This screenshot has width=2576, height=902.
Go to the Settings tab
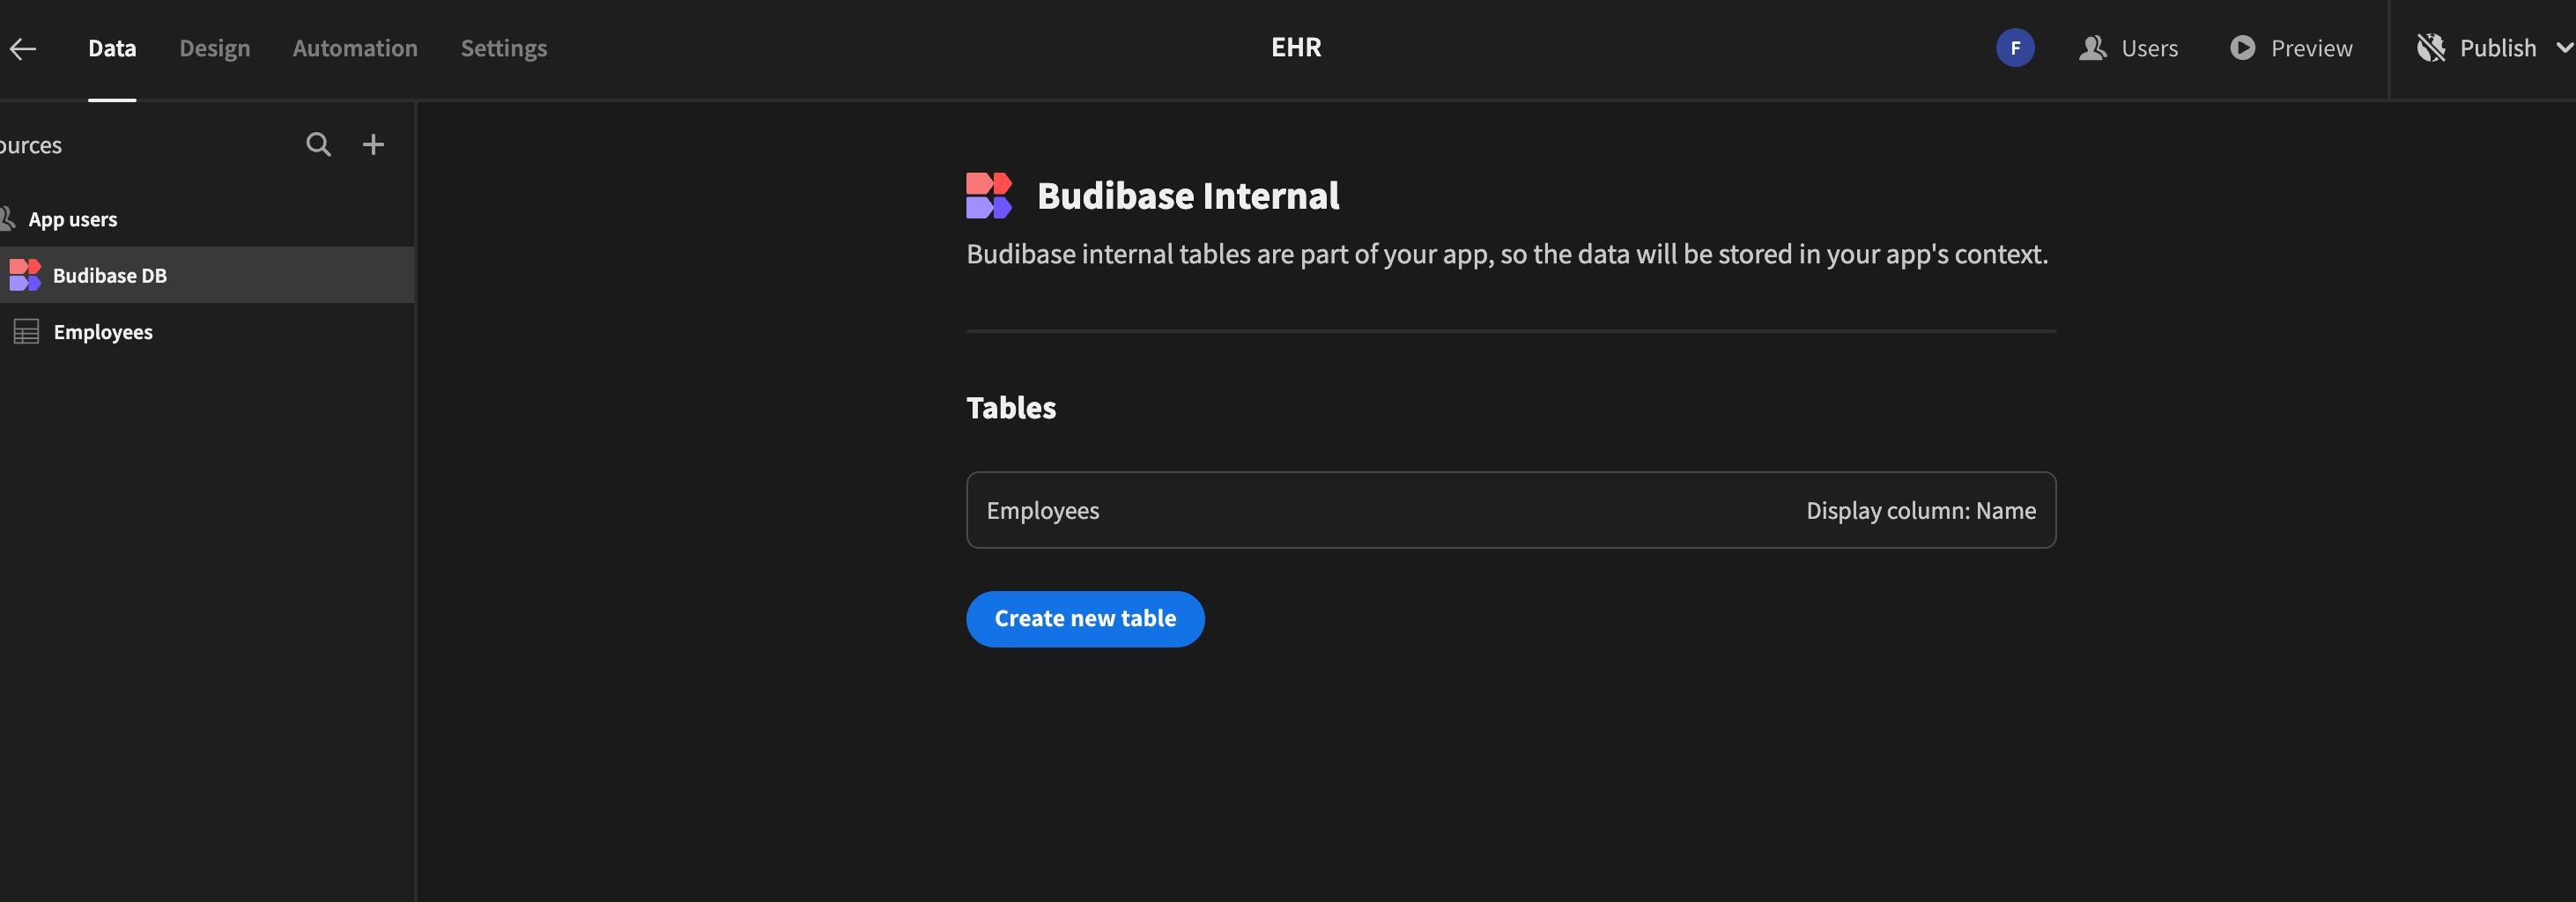tap(503, 47)
